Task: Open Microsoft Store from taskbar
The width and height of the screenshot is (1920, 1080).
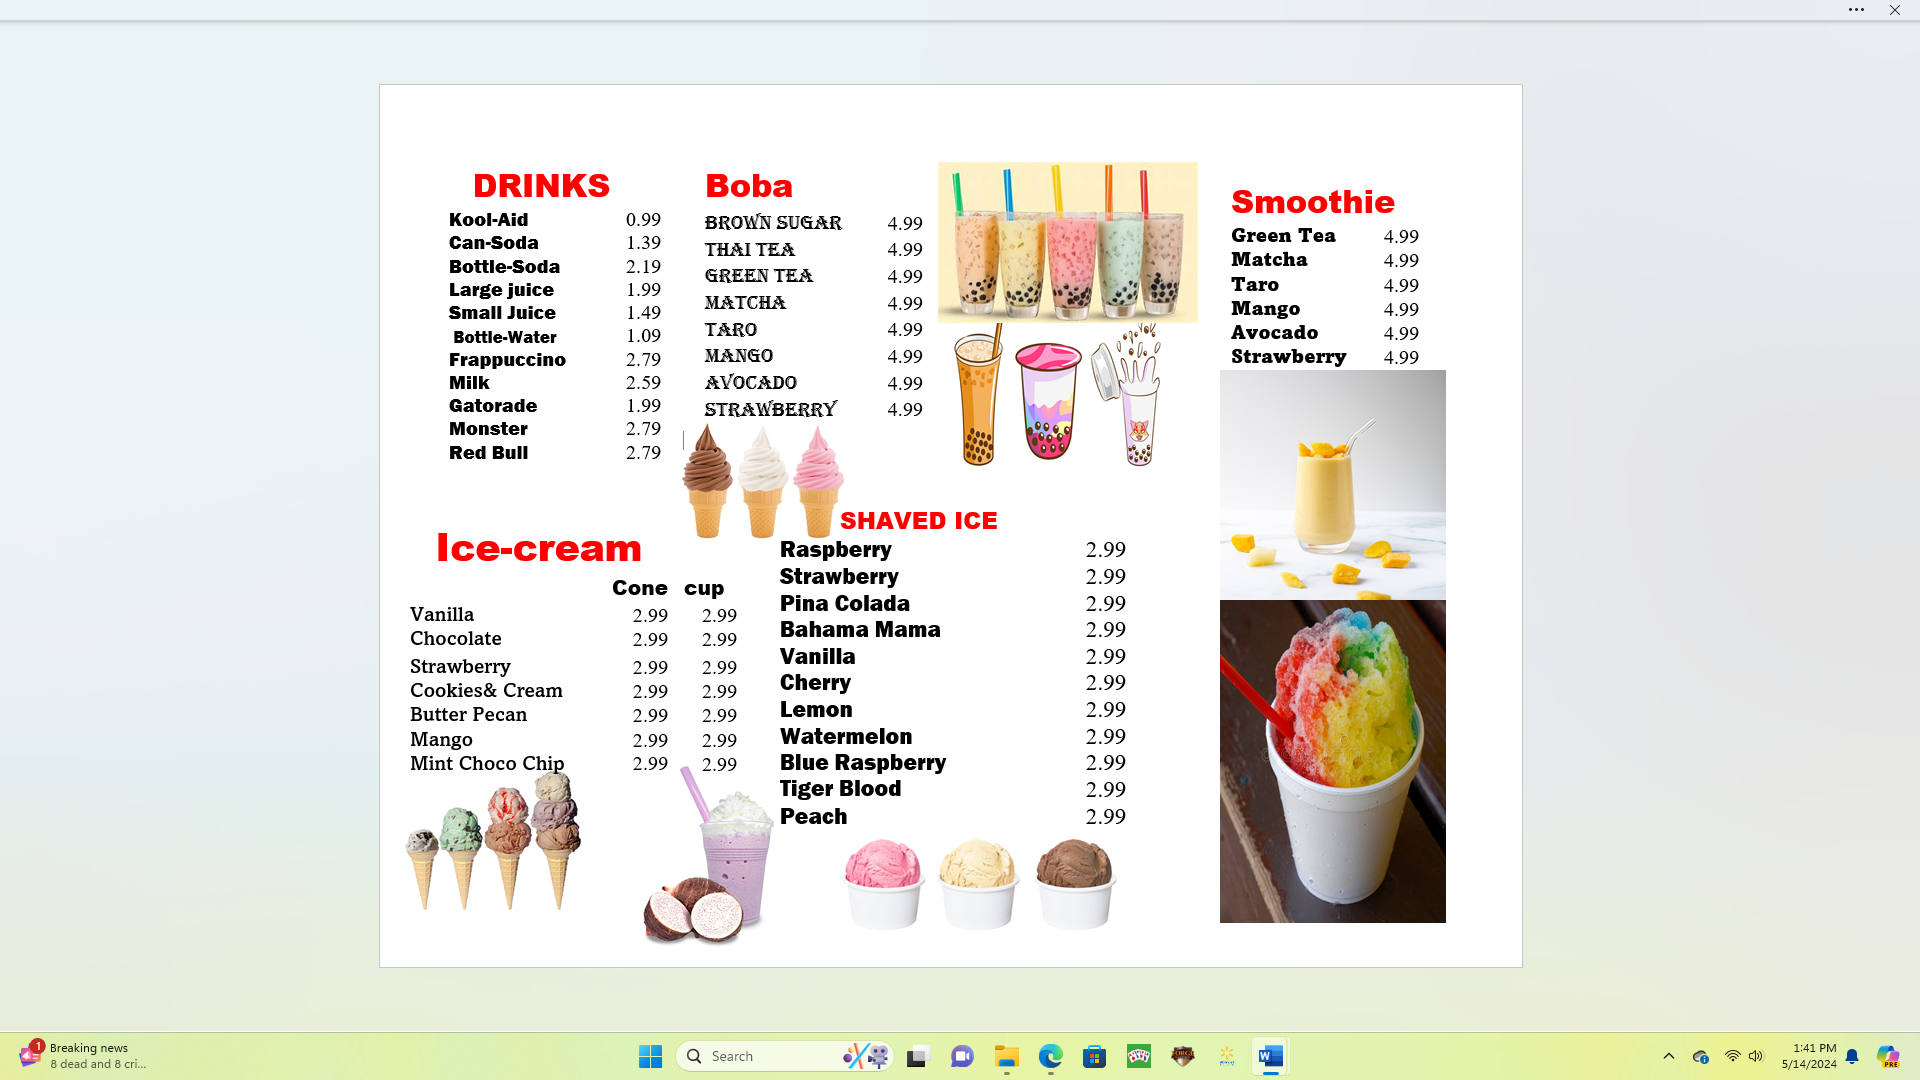Action: pos(1094,1056)
